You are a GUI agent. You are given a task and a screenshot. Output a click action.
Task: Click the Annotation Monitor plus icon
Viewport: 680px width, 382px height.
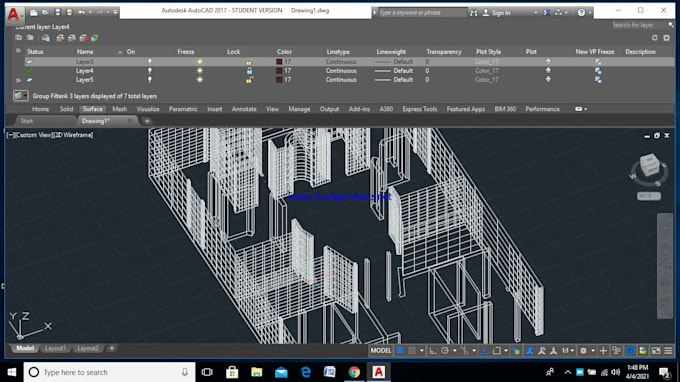603,350
